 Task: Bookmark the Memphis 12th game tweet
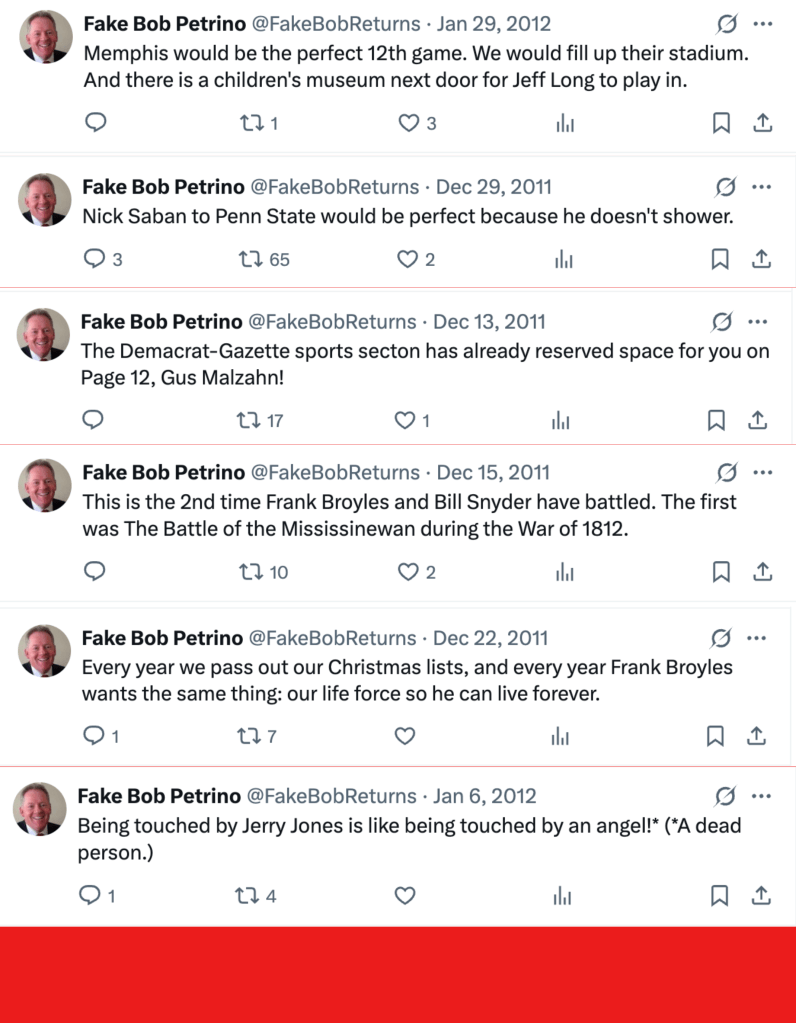[720, 123]
